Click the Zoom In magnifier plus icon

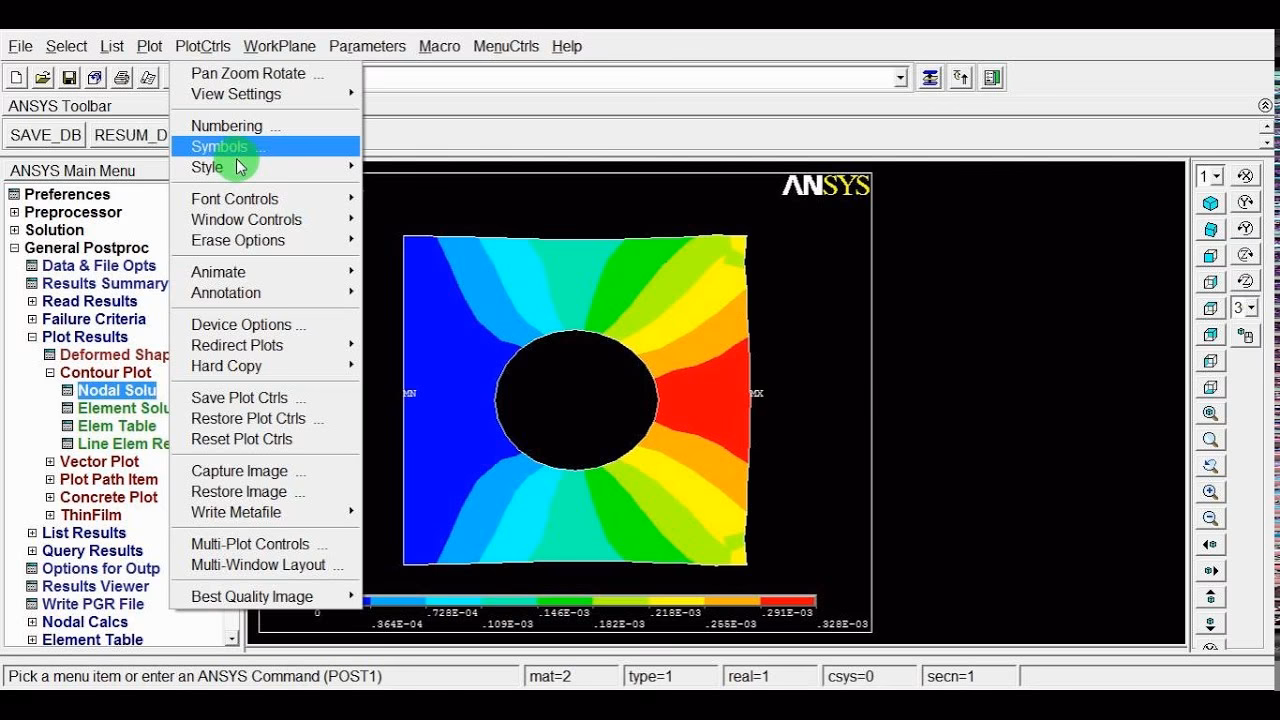point(1211,492)
